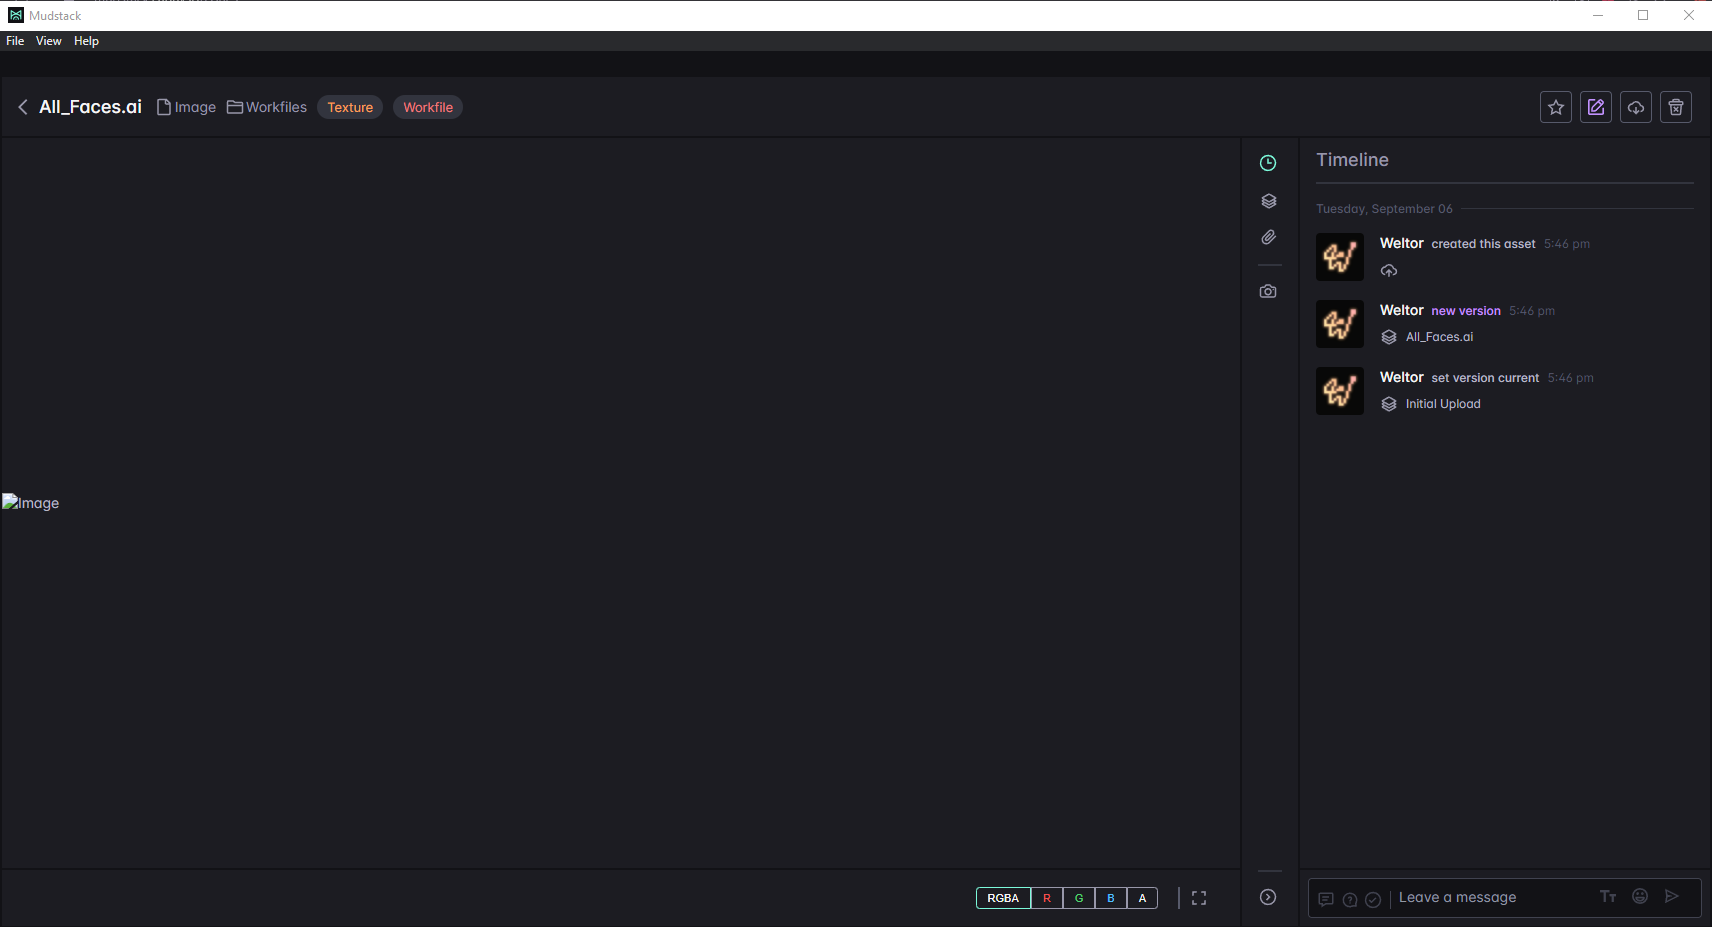Screen dimensions: 1712x927
Task: Open the Workfiles folder breadcrumb
Action: point(267,107)
